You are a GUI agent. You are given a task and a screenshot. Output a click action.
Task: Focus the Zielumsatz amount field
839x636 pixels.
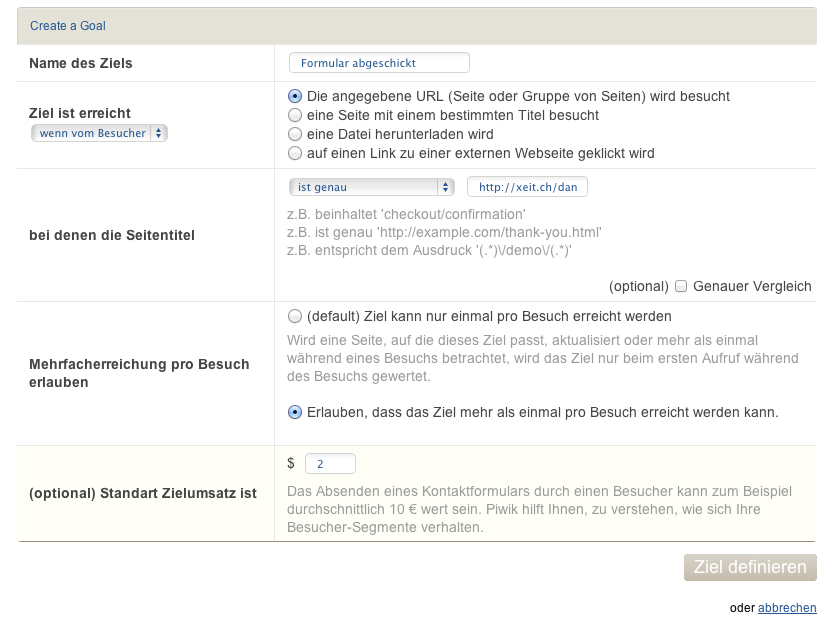click(330, 464)
